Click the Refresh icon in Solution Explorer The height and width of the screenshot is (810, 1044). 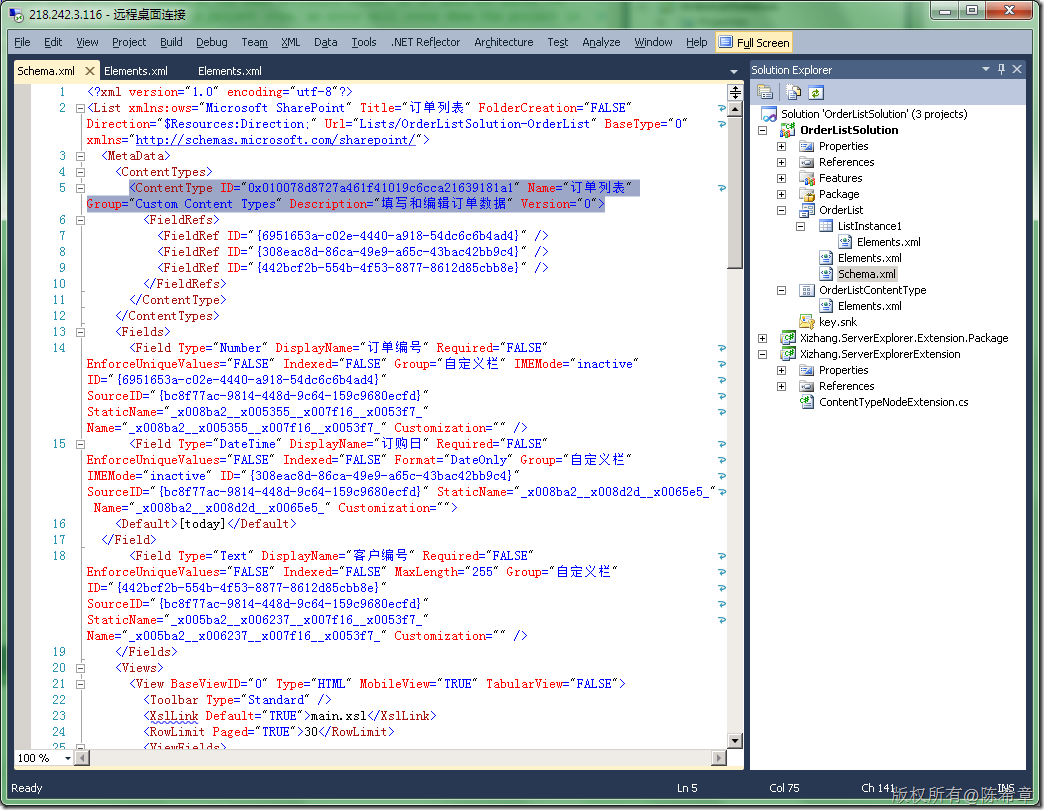[x=816, y=93]
